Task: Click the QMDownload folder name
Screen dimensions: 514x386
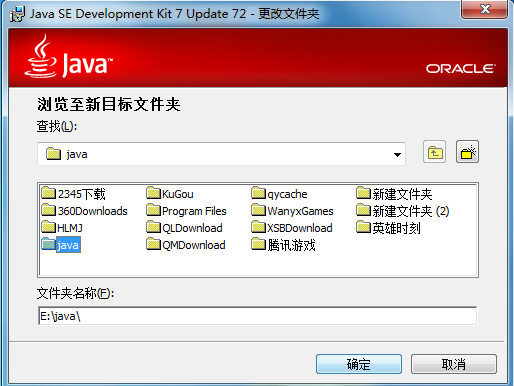Action: coord(194,245)
